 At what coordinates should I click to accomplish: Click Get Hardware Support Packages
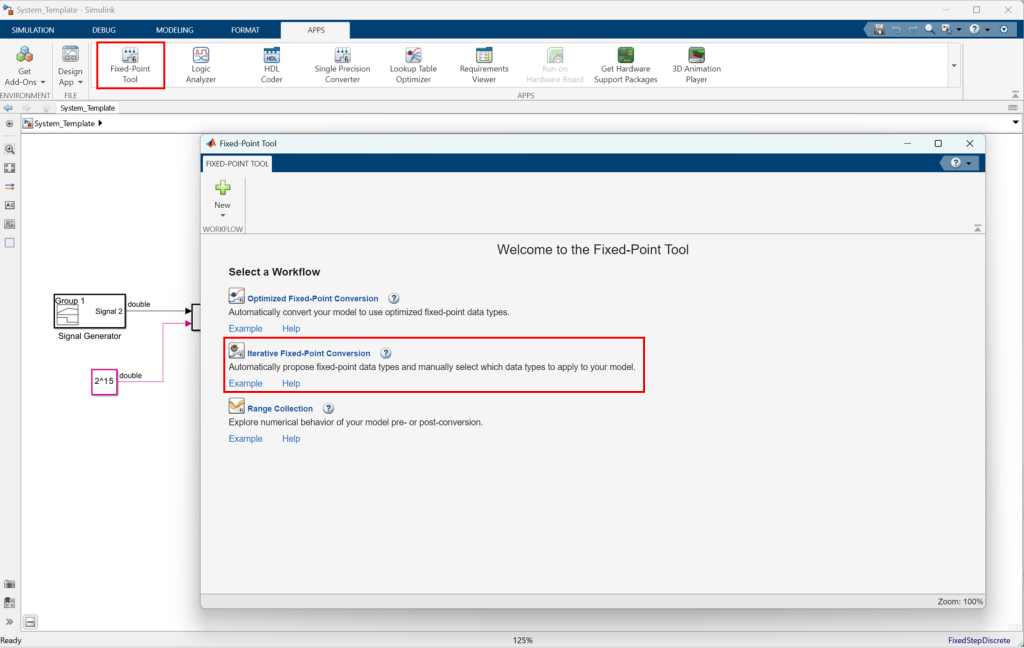tap(625, 65)
